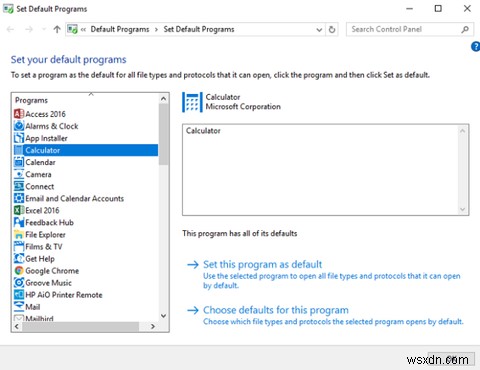Click the large Calculator icon in details pane

pos(192,102)
